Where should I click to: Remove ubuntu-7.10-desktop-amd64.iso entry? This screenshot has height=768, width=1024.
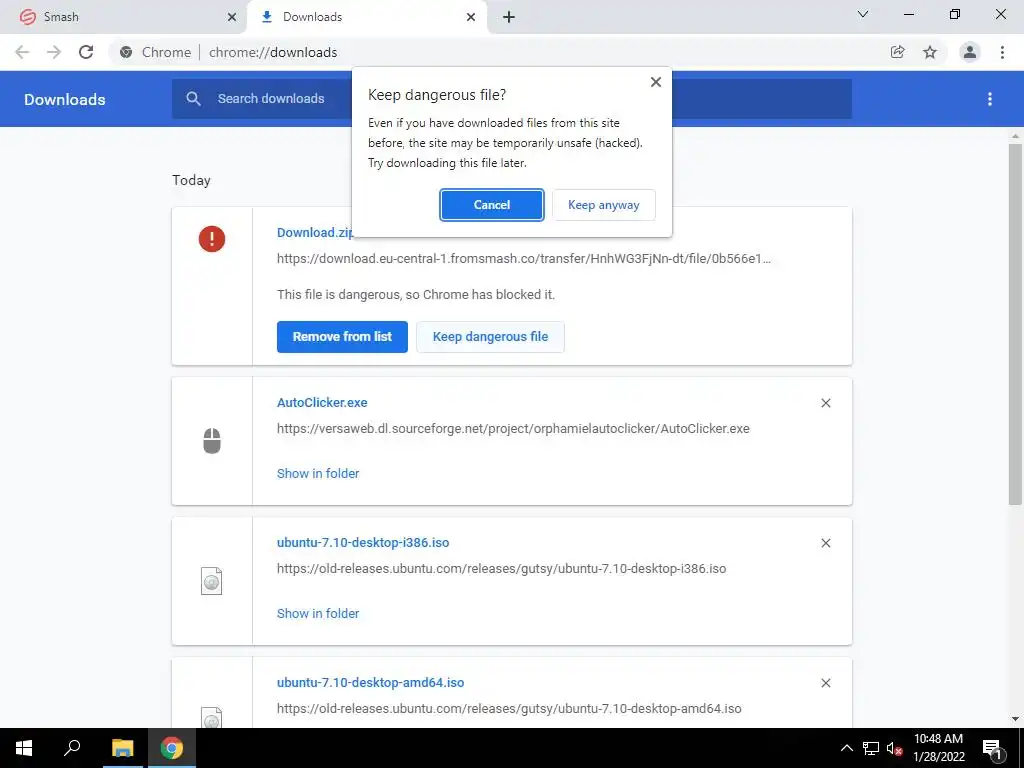pos(825,682)
